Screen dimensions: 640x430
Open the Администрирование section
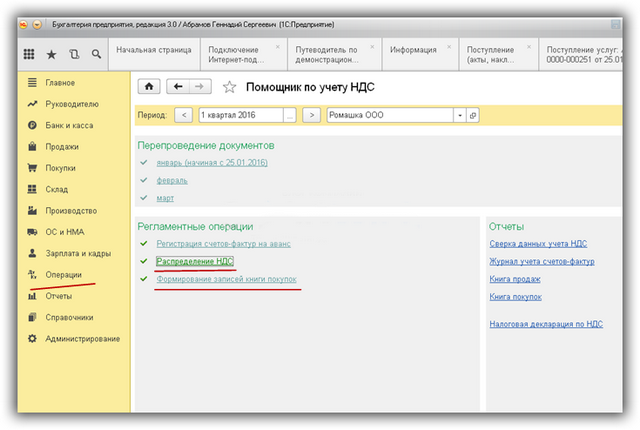[x=82, y=339]
